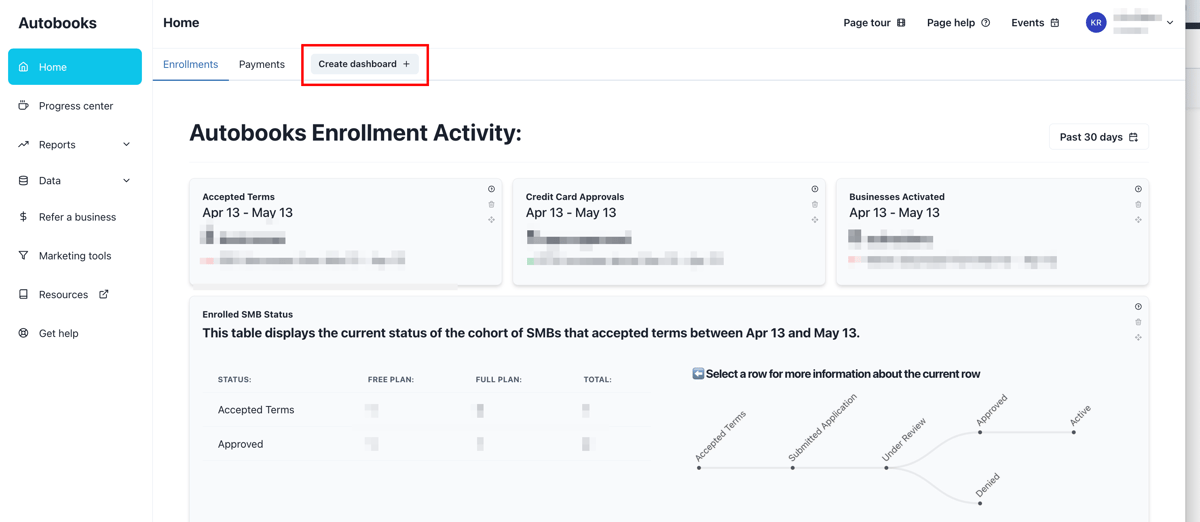Click the Autobooks logo text
Image resolution: width=1200 pixels, height=522 pixels.
[57, 23]
